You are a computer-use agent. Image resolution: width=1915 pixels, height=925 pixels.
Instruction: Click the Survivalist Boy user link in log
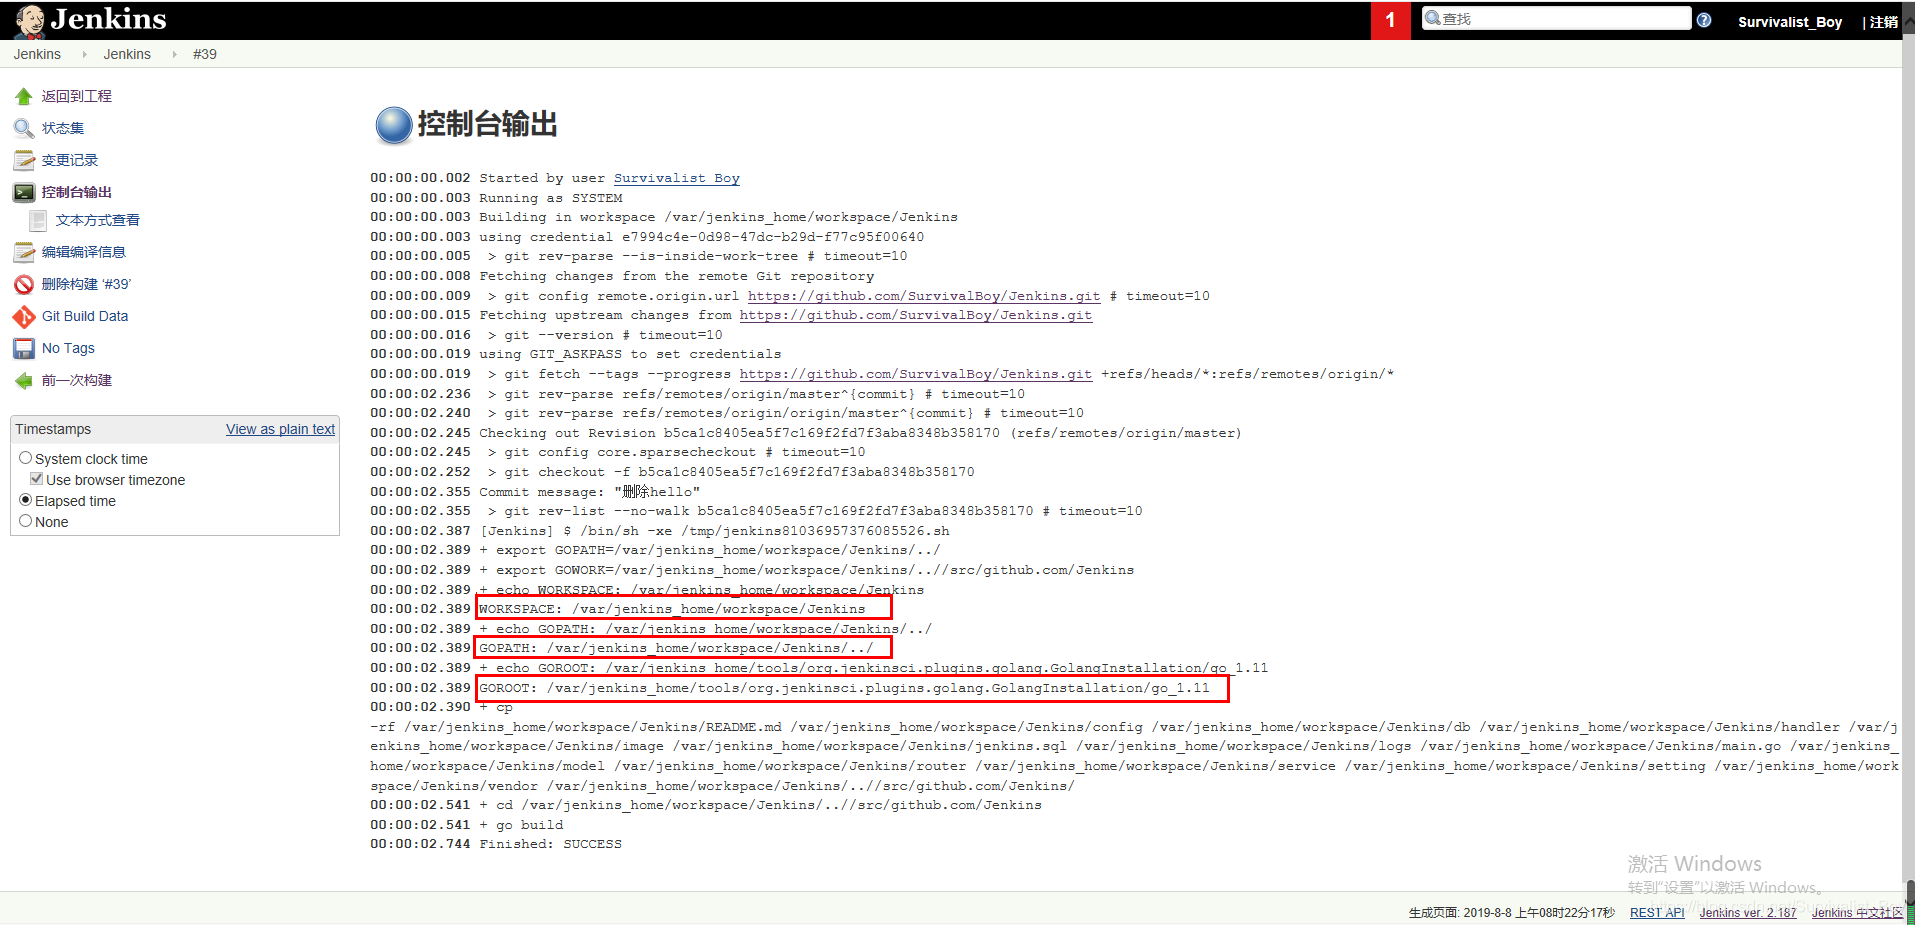pos(676,178)
